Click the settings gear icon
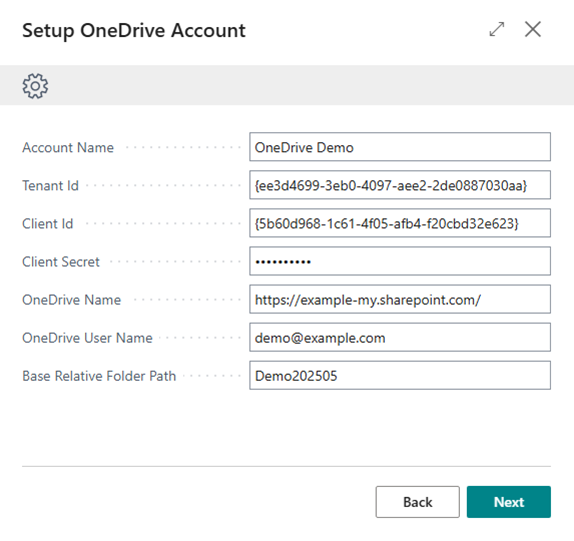 click(x=35, y=86)
